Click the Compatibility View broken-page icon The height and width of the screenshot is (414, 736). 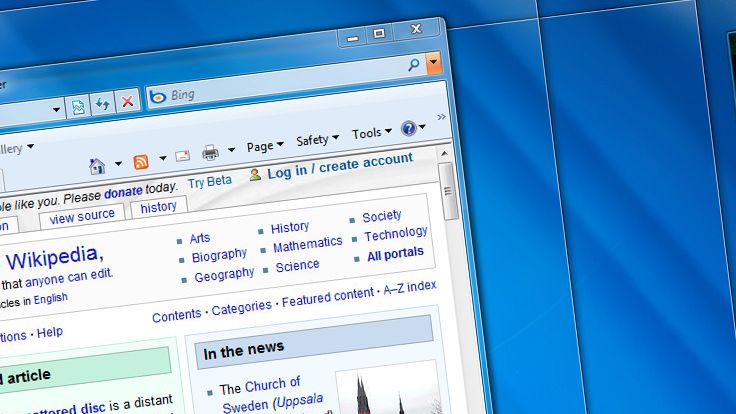coord(78,107)
